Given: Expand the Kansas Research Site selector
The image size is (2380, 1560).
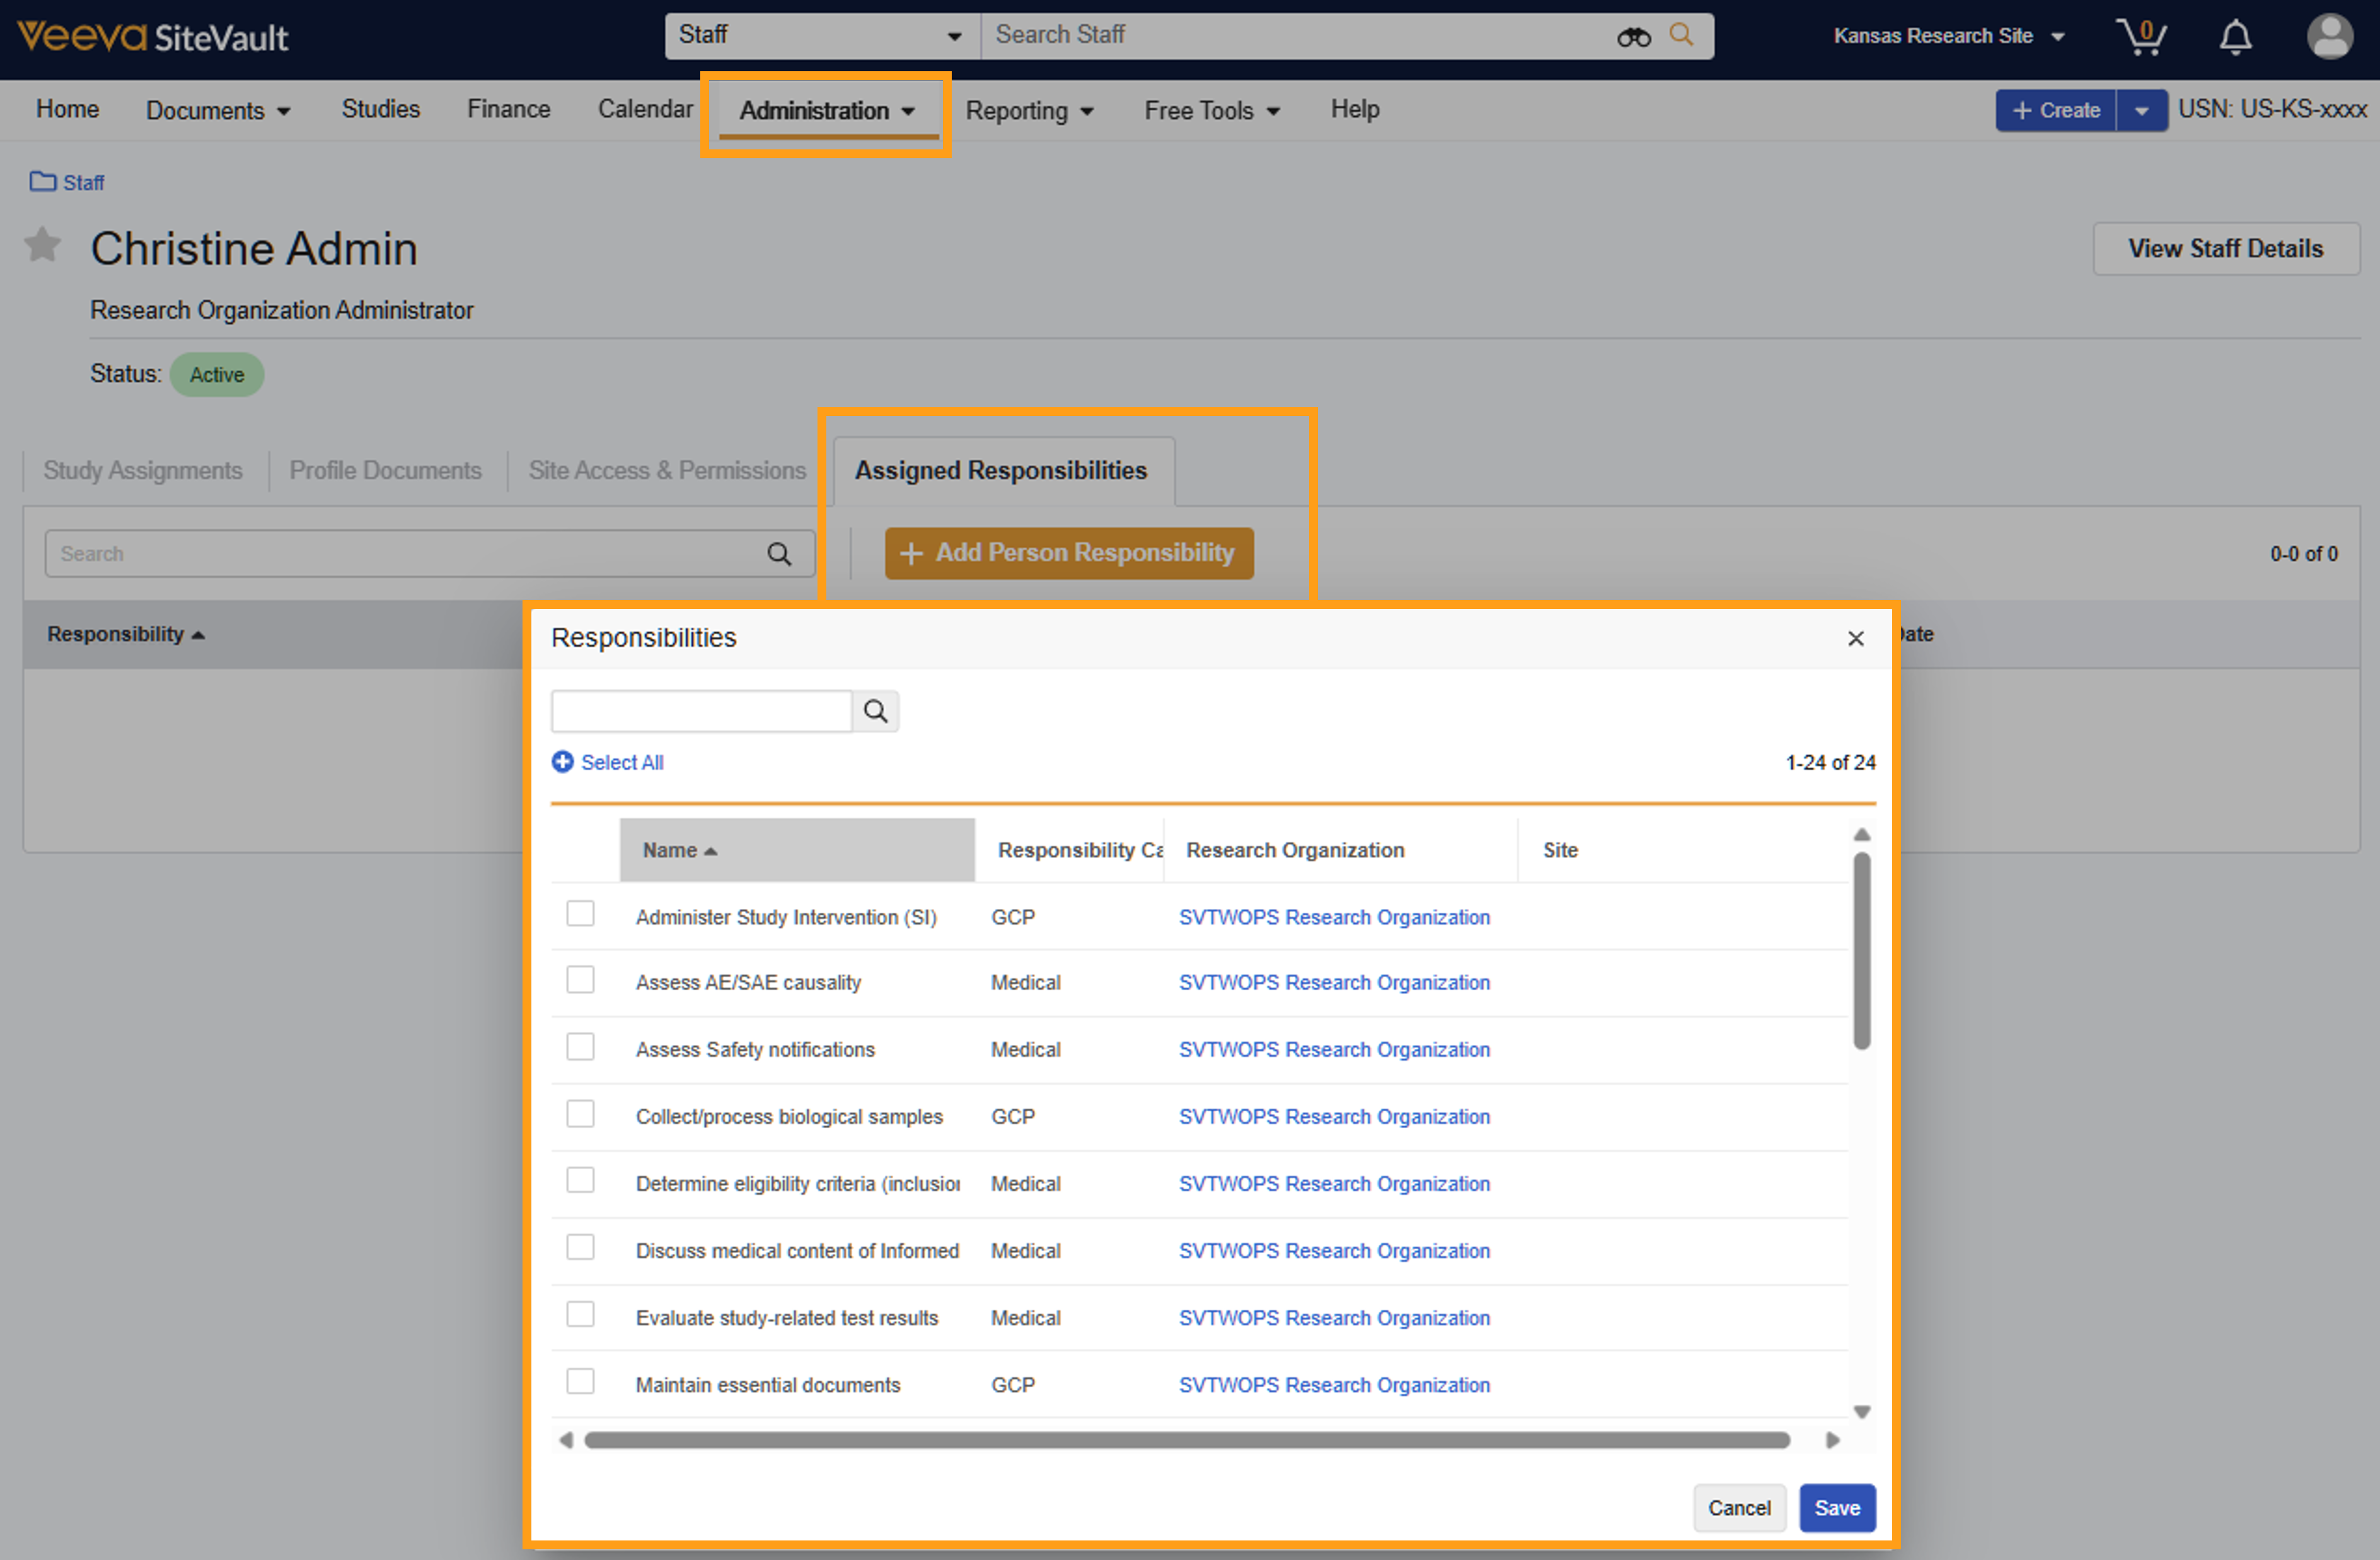Looking at the screenshot, I should [x=1948, y=36].
